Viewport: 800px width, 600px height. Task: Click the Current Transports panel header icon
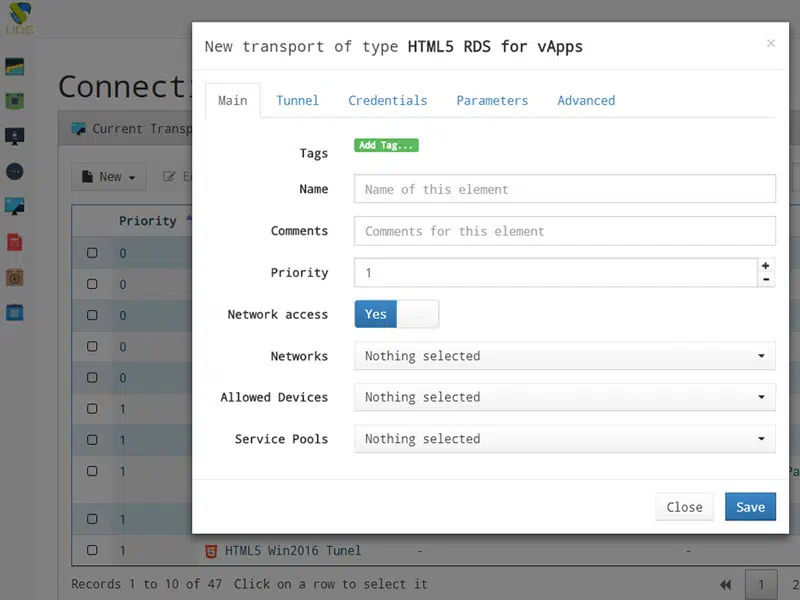79,129
